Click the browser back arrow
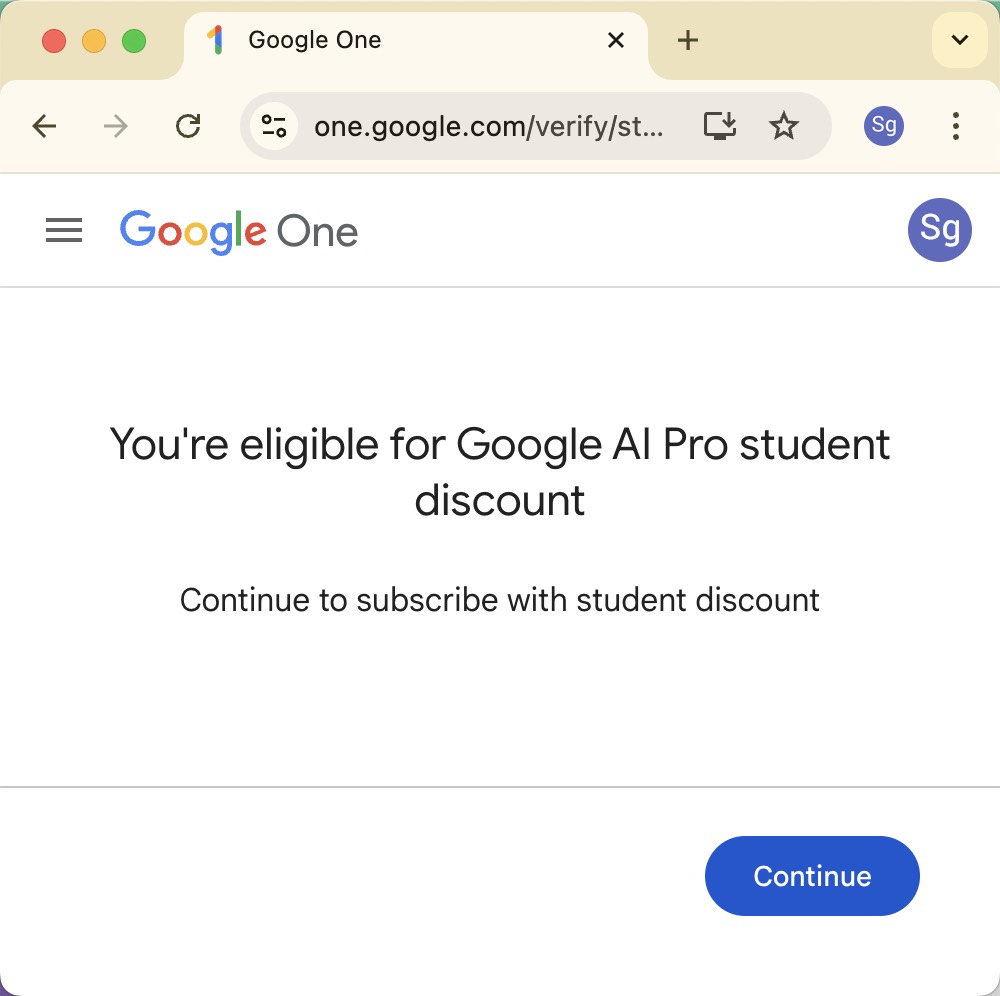The width and height of the screenshot is (1000, 996). 44,126
